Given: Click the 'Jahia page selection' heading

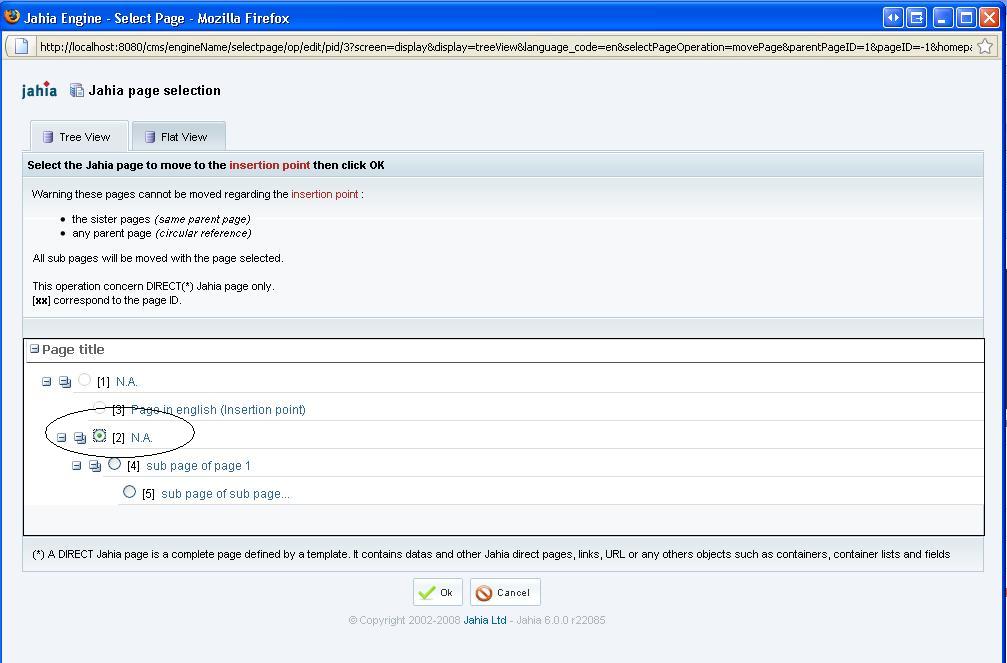Looking at the screenshot, I should tap(154, 91).
